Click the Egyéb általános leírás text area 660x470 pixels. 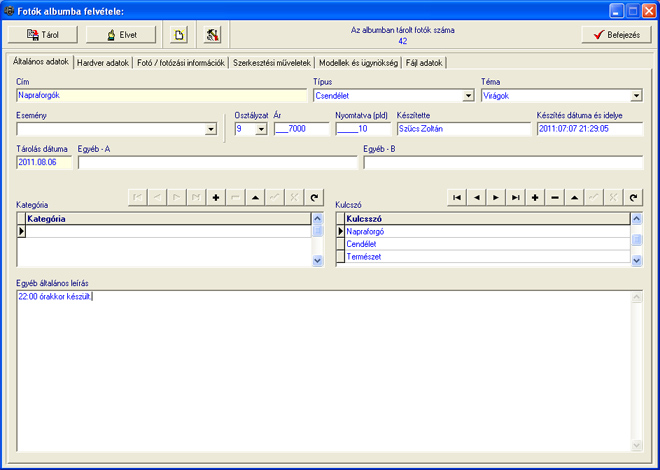tap(324, 371)
